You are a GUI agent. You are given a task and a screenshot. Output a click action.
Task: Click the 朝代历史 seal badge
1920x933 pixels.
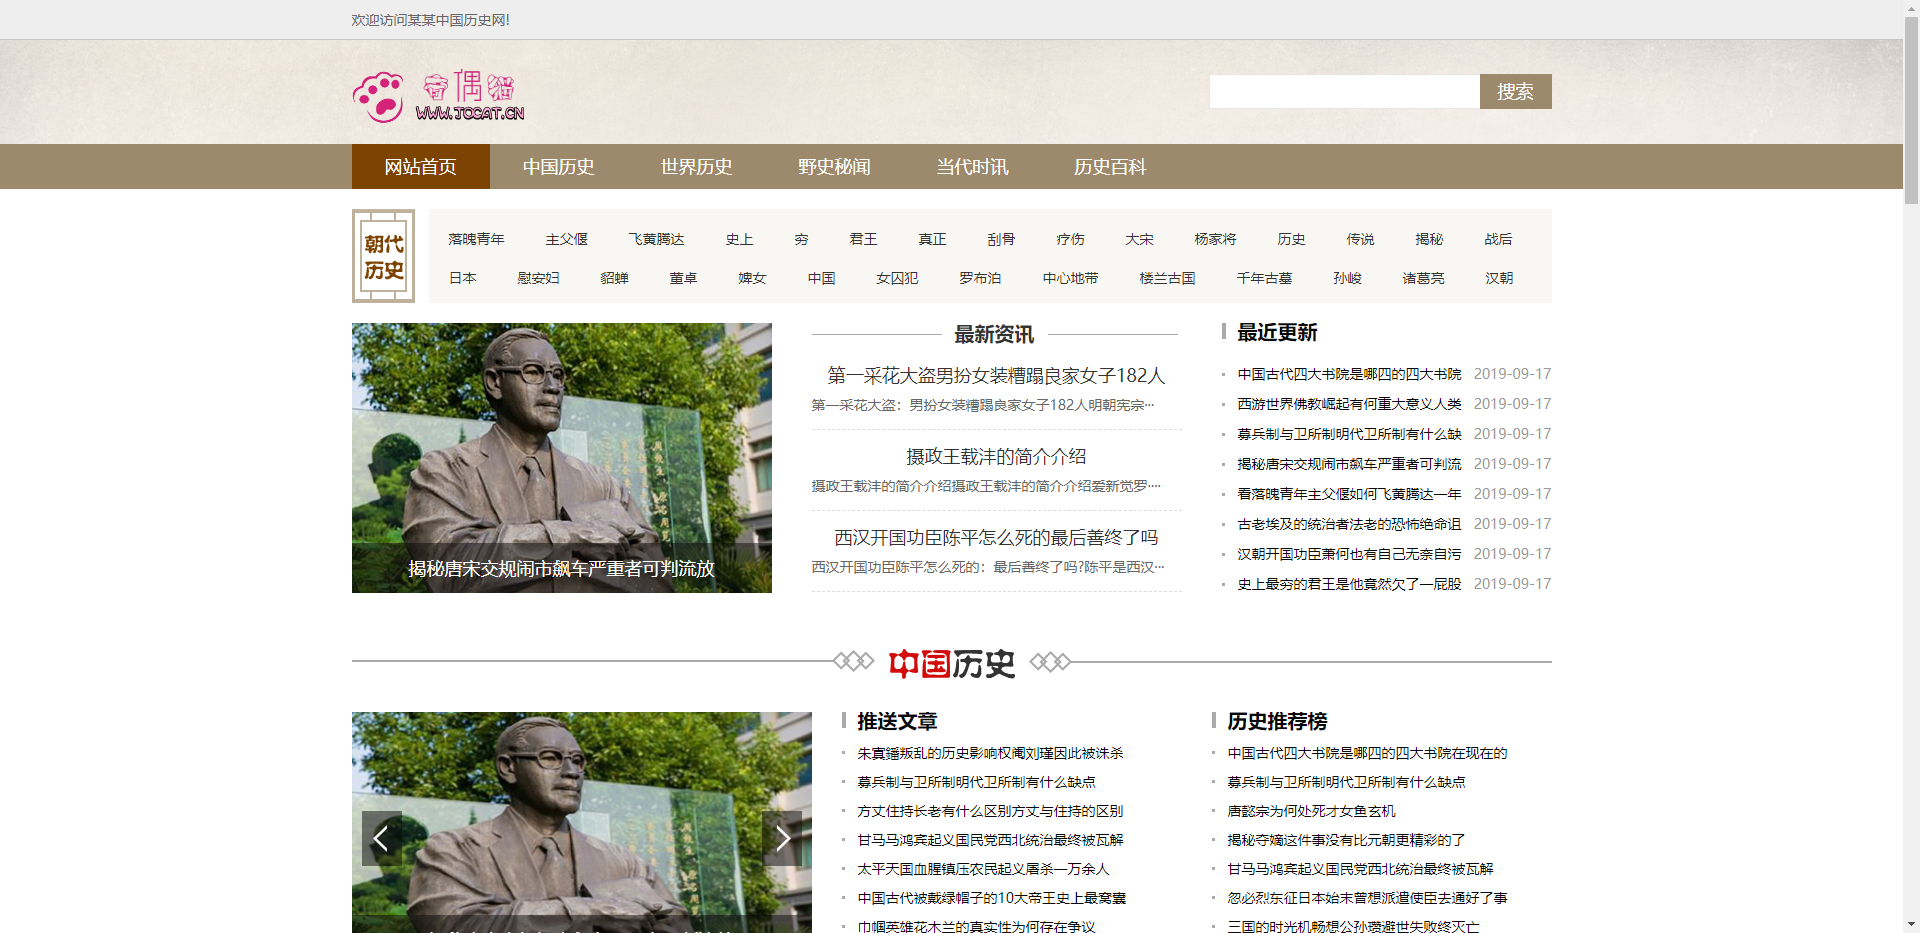coord(383,256)
